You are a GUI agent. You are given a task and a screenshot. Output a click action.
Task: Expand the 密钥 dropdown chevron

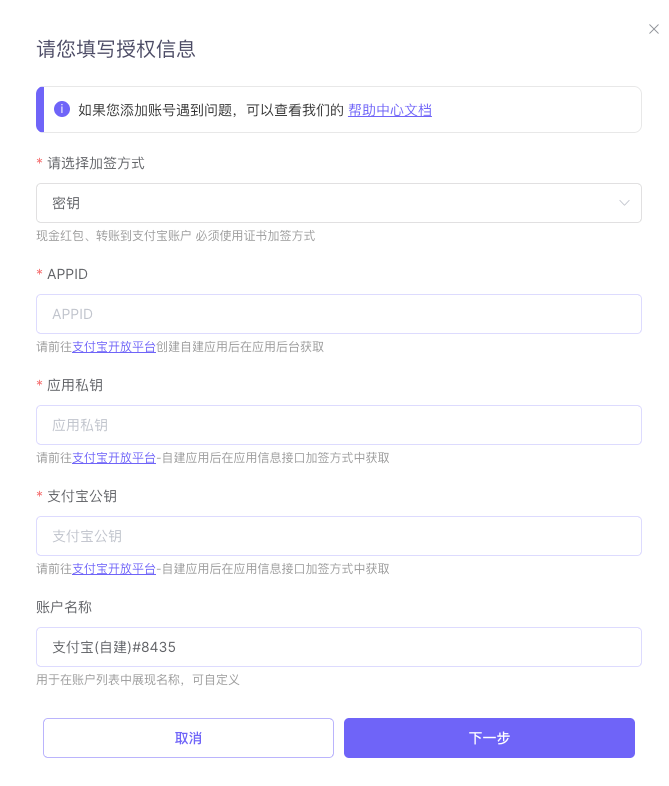(624, 203)
